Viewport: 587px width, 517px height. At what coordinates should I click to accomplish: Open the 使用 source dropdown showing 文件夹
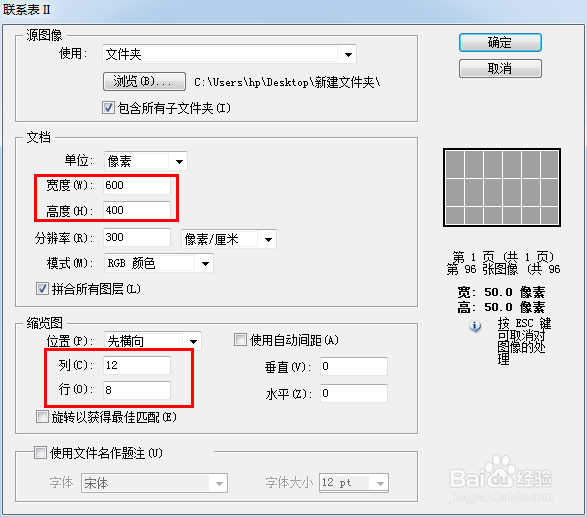tap(229, 54)
